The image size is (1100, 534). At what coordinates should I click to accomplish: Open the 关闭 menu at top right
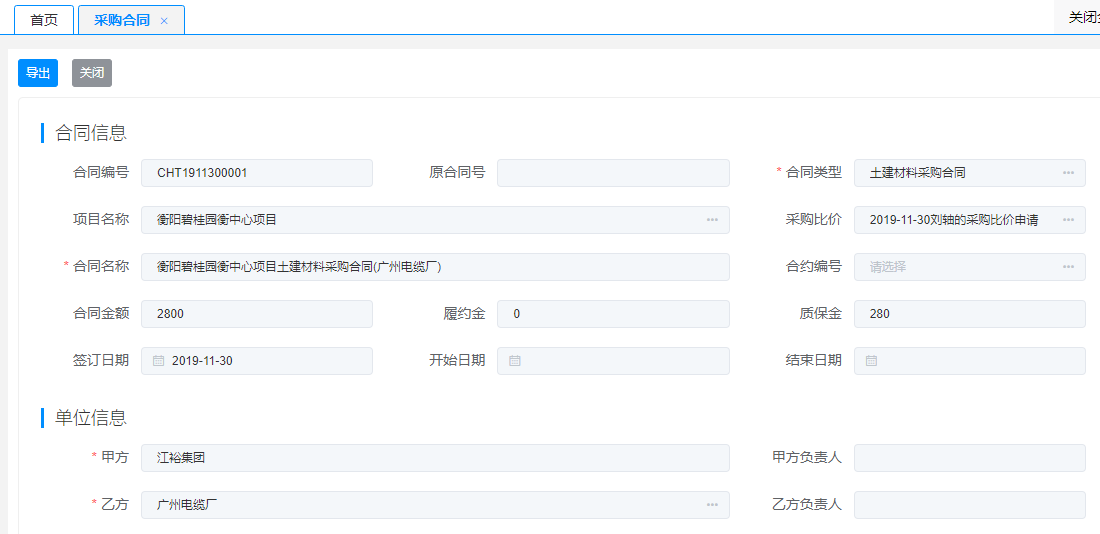click(1077, 18)
